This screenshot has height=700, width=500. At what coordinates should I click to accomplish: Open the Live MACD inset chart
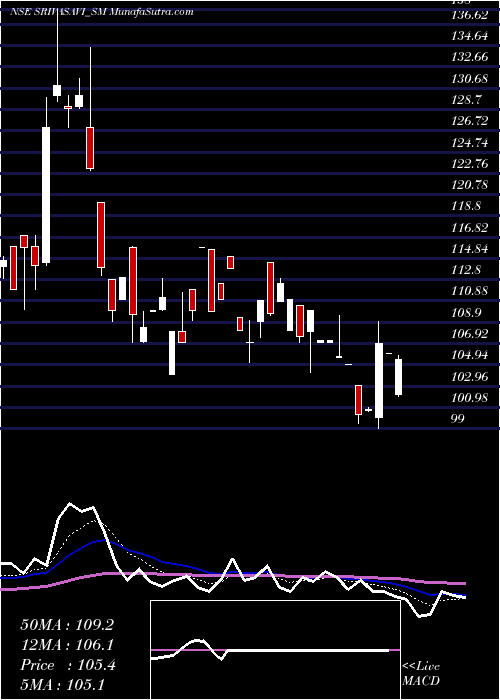[275, 650]
